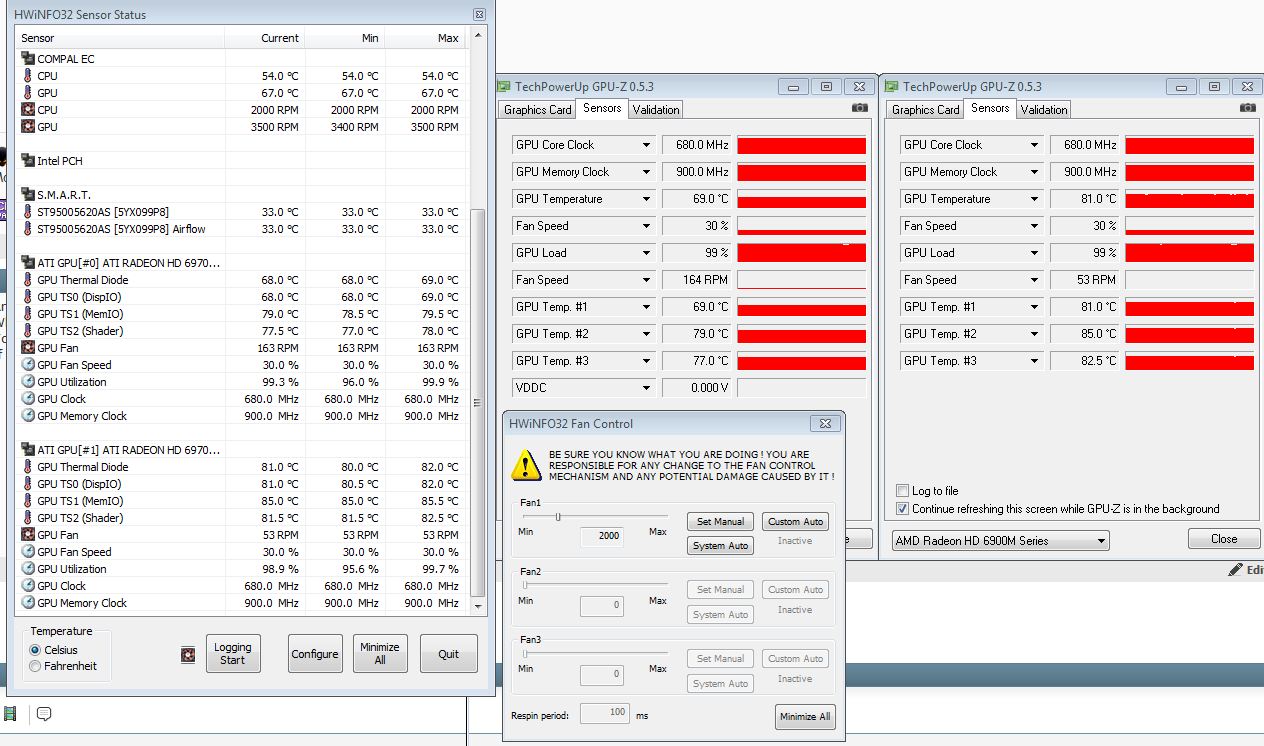Click the ATI GPU[#1] group icon

(x=28, y=450)
